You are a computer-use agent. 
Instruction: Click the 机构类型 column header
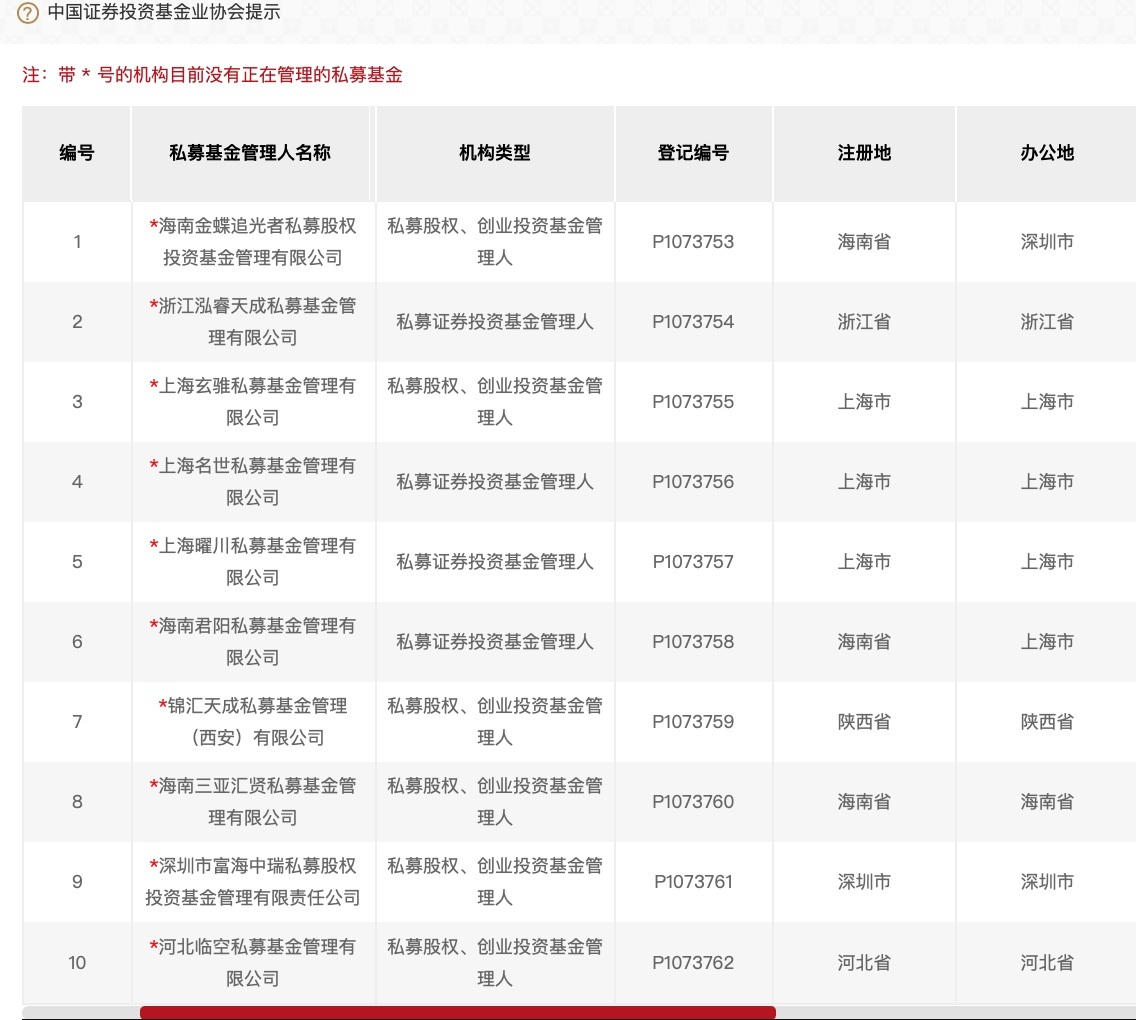495,153
